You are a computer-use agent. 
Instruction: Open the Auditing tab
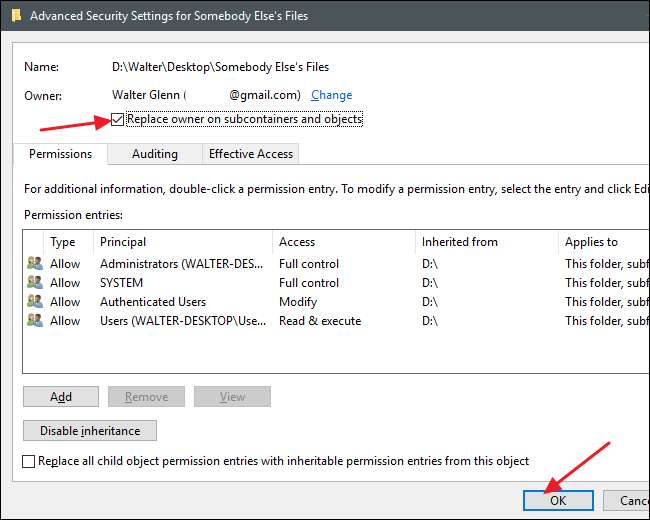click(x=155, y=154)
